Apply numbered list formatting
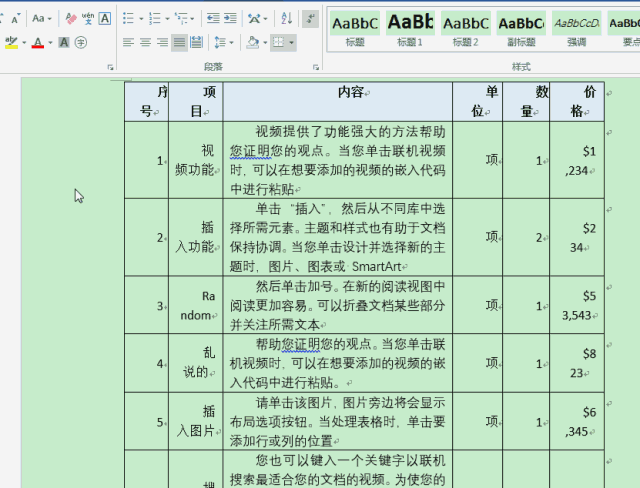This screenshot has height=488, width=640. pyautogui.click(x=155, y=18)
